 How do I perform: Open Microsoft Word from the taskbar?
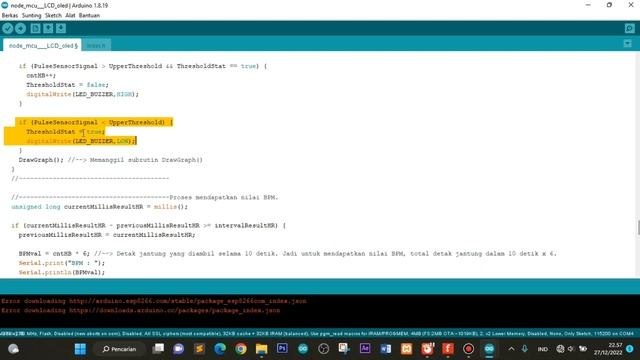(386, 349)
